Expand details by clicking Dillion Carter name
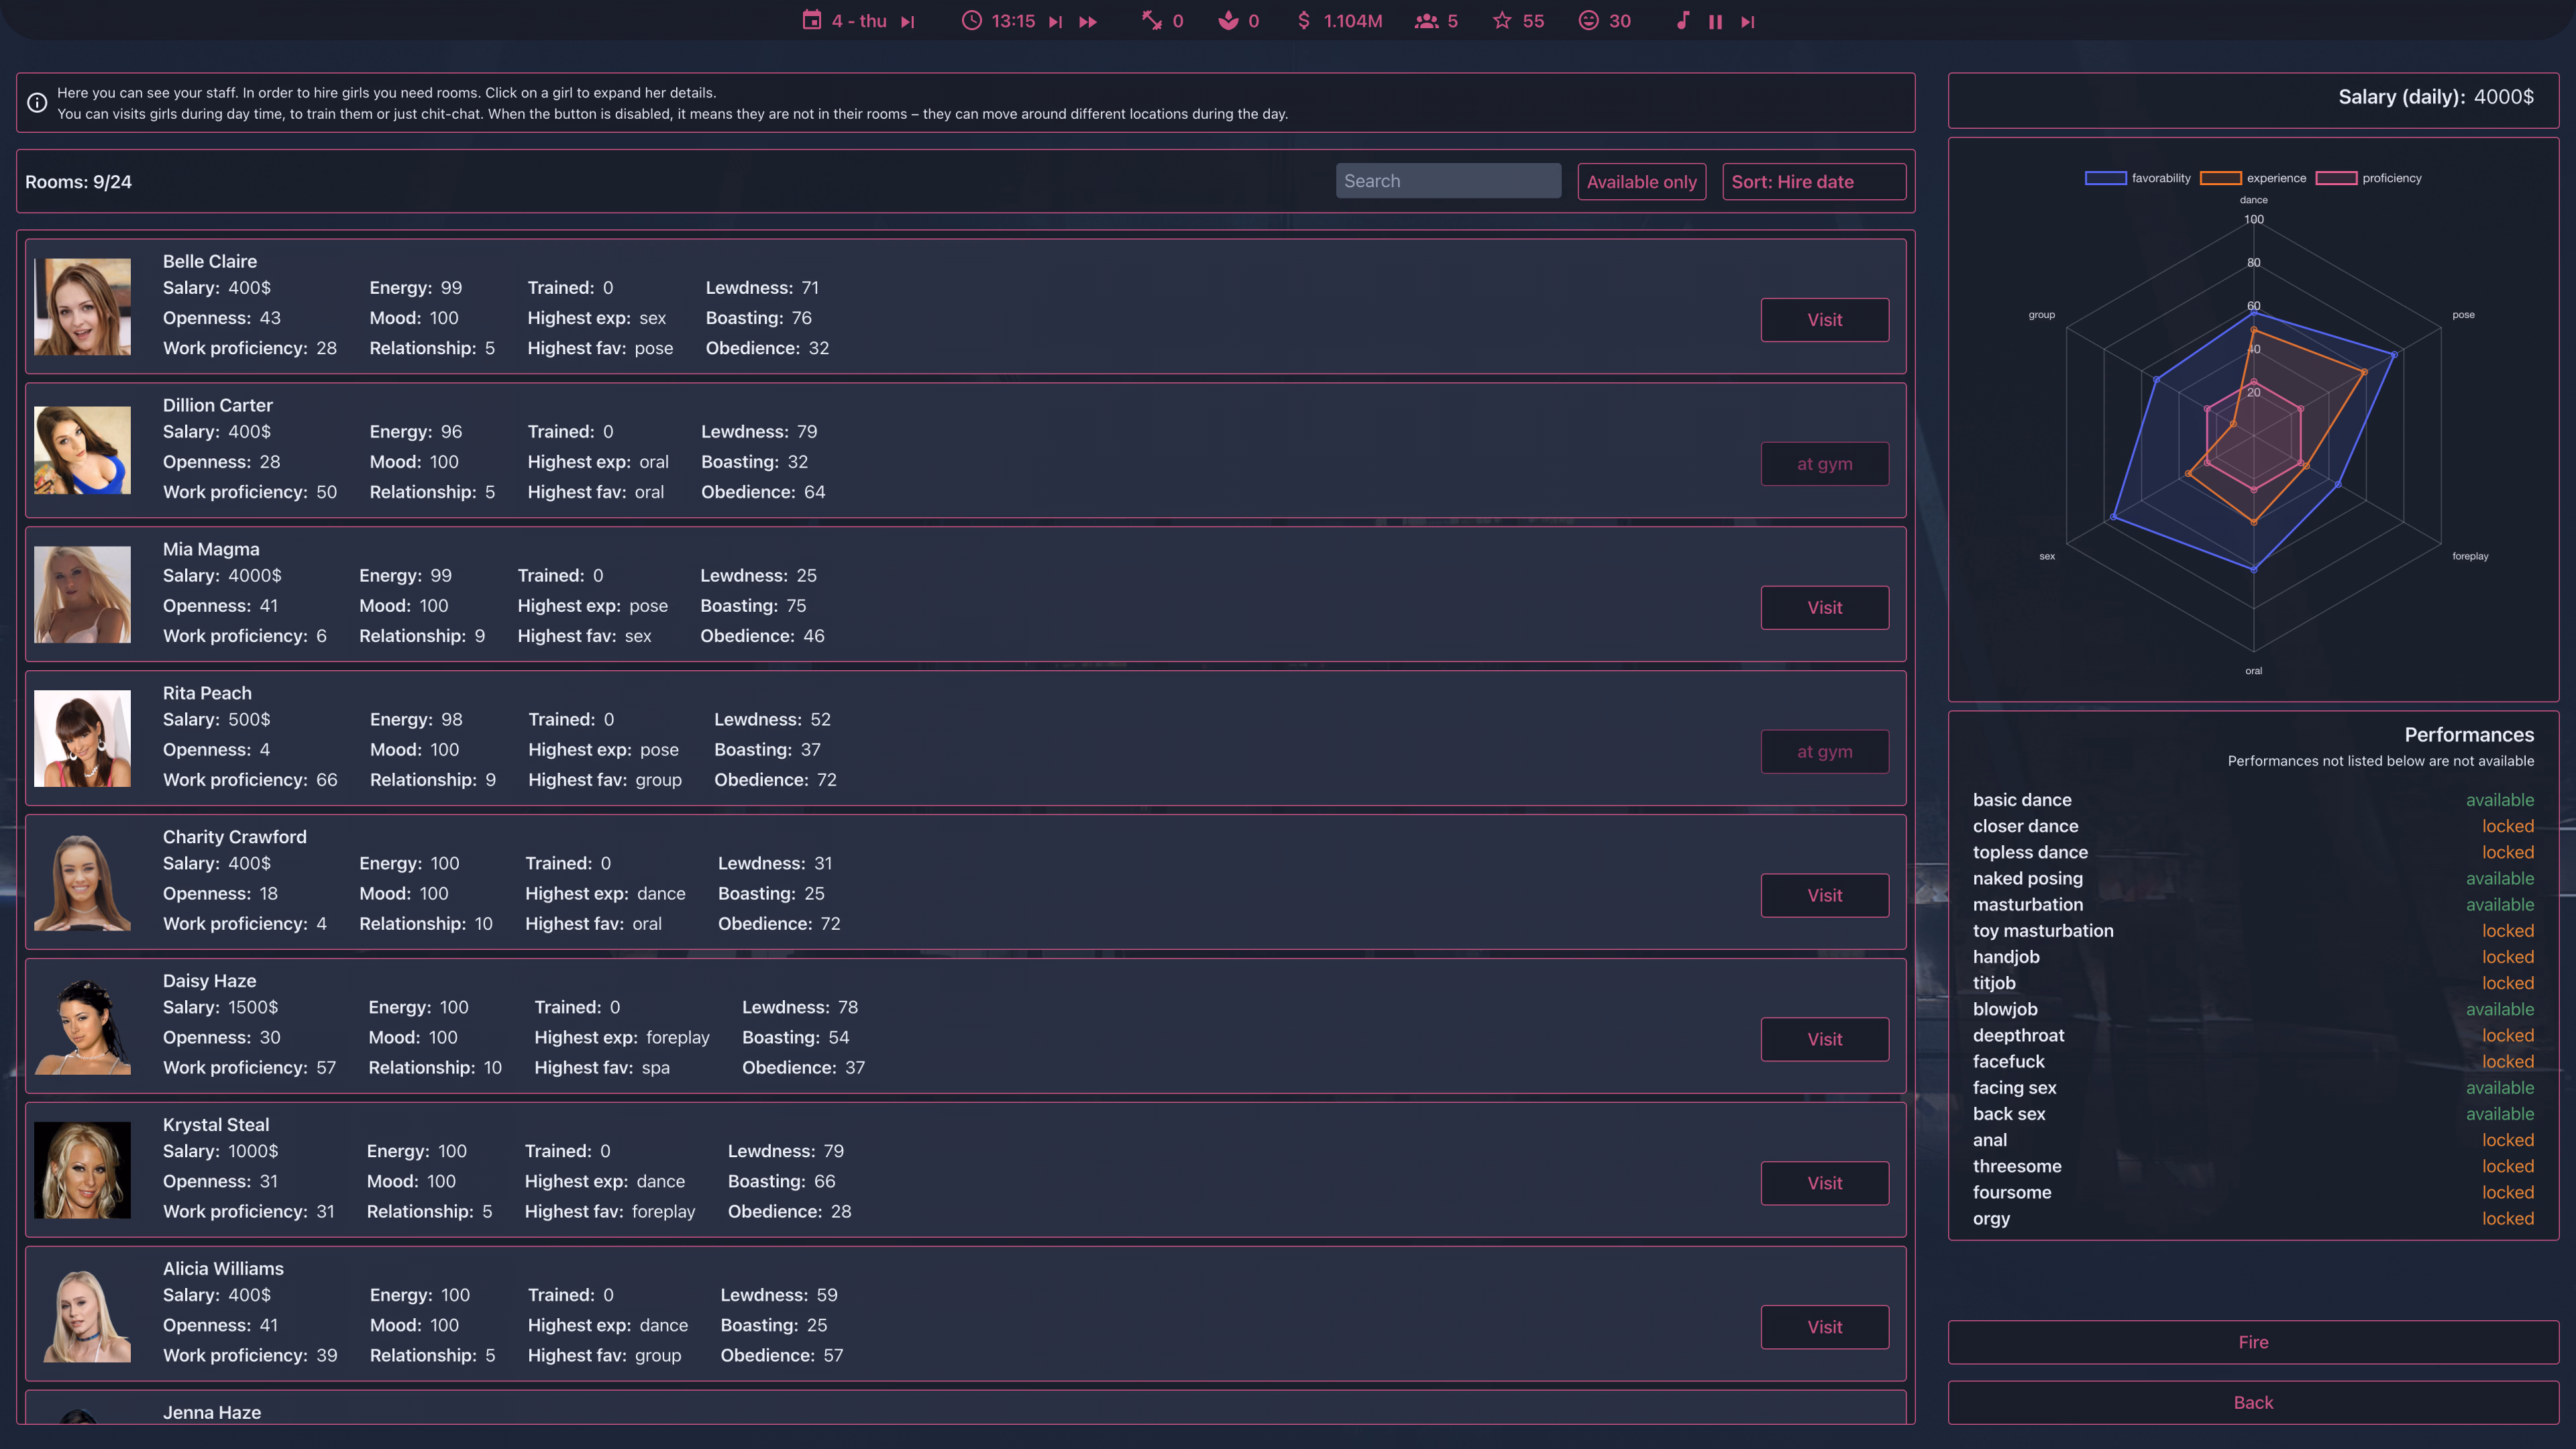2576x1449 pixels. [x=218, y=405]
